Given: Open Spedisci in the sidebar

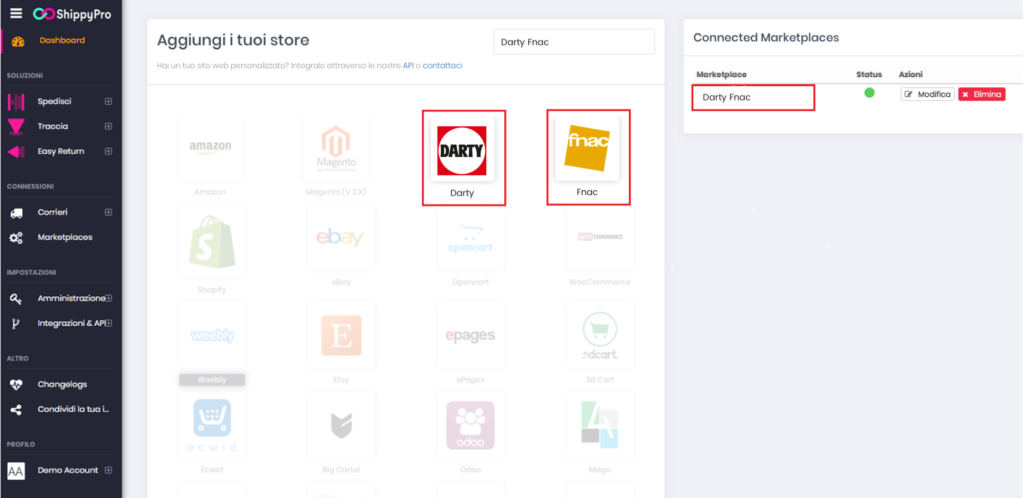Looking at the screenshot, I should pyautogui.click(x=54, y=102).
